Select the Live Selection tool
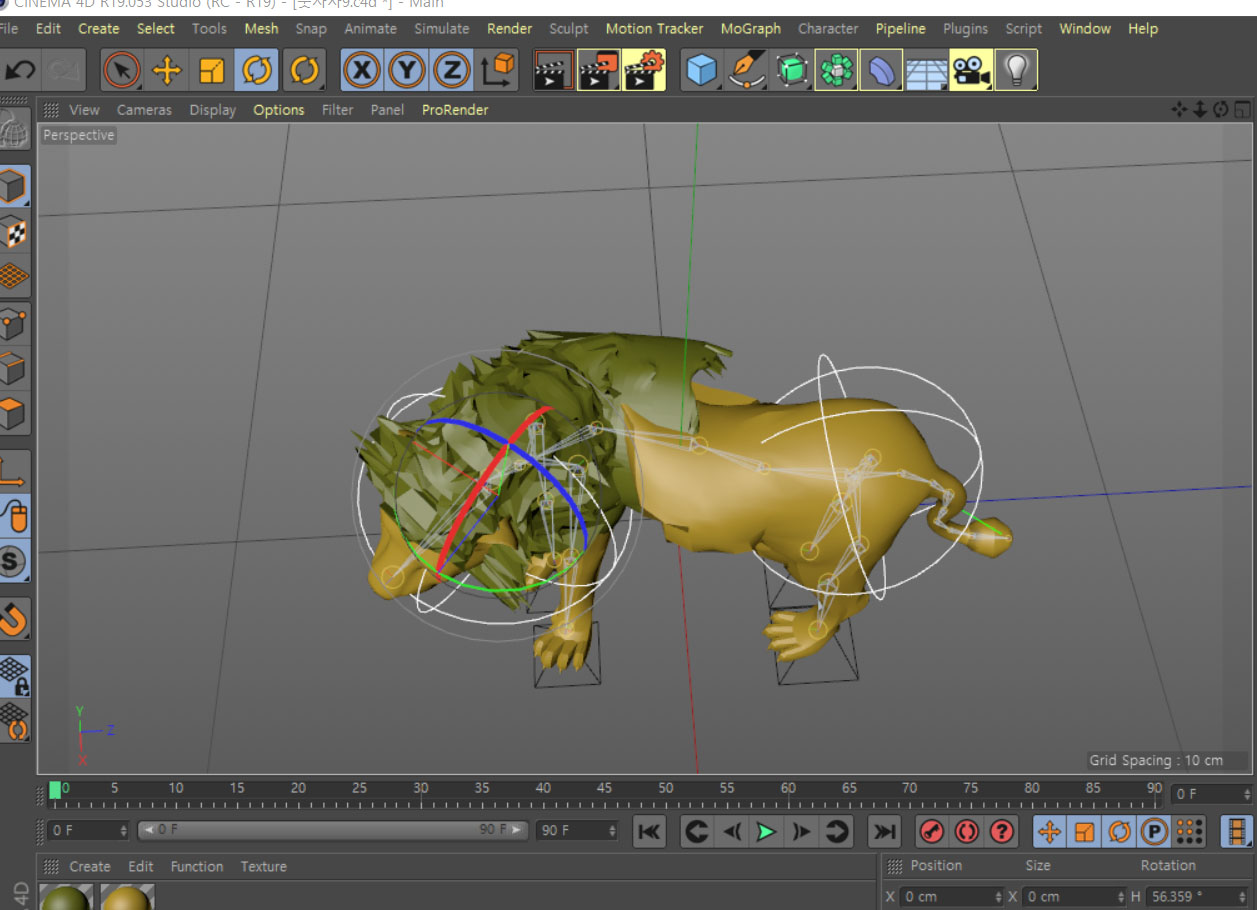This screenshot has width=1257, height=910. click(x=122, y=70)
